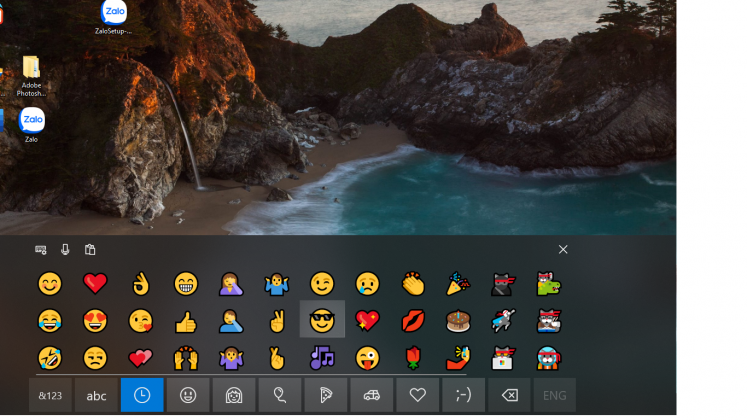
Task: Switch to smiley faces emoji category
Action: 188,396
